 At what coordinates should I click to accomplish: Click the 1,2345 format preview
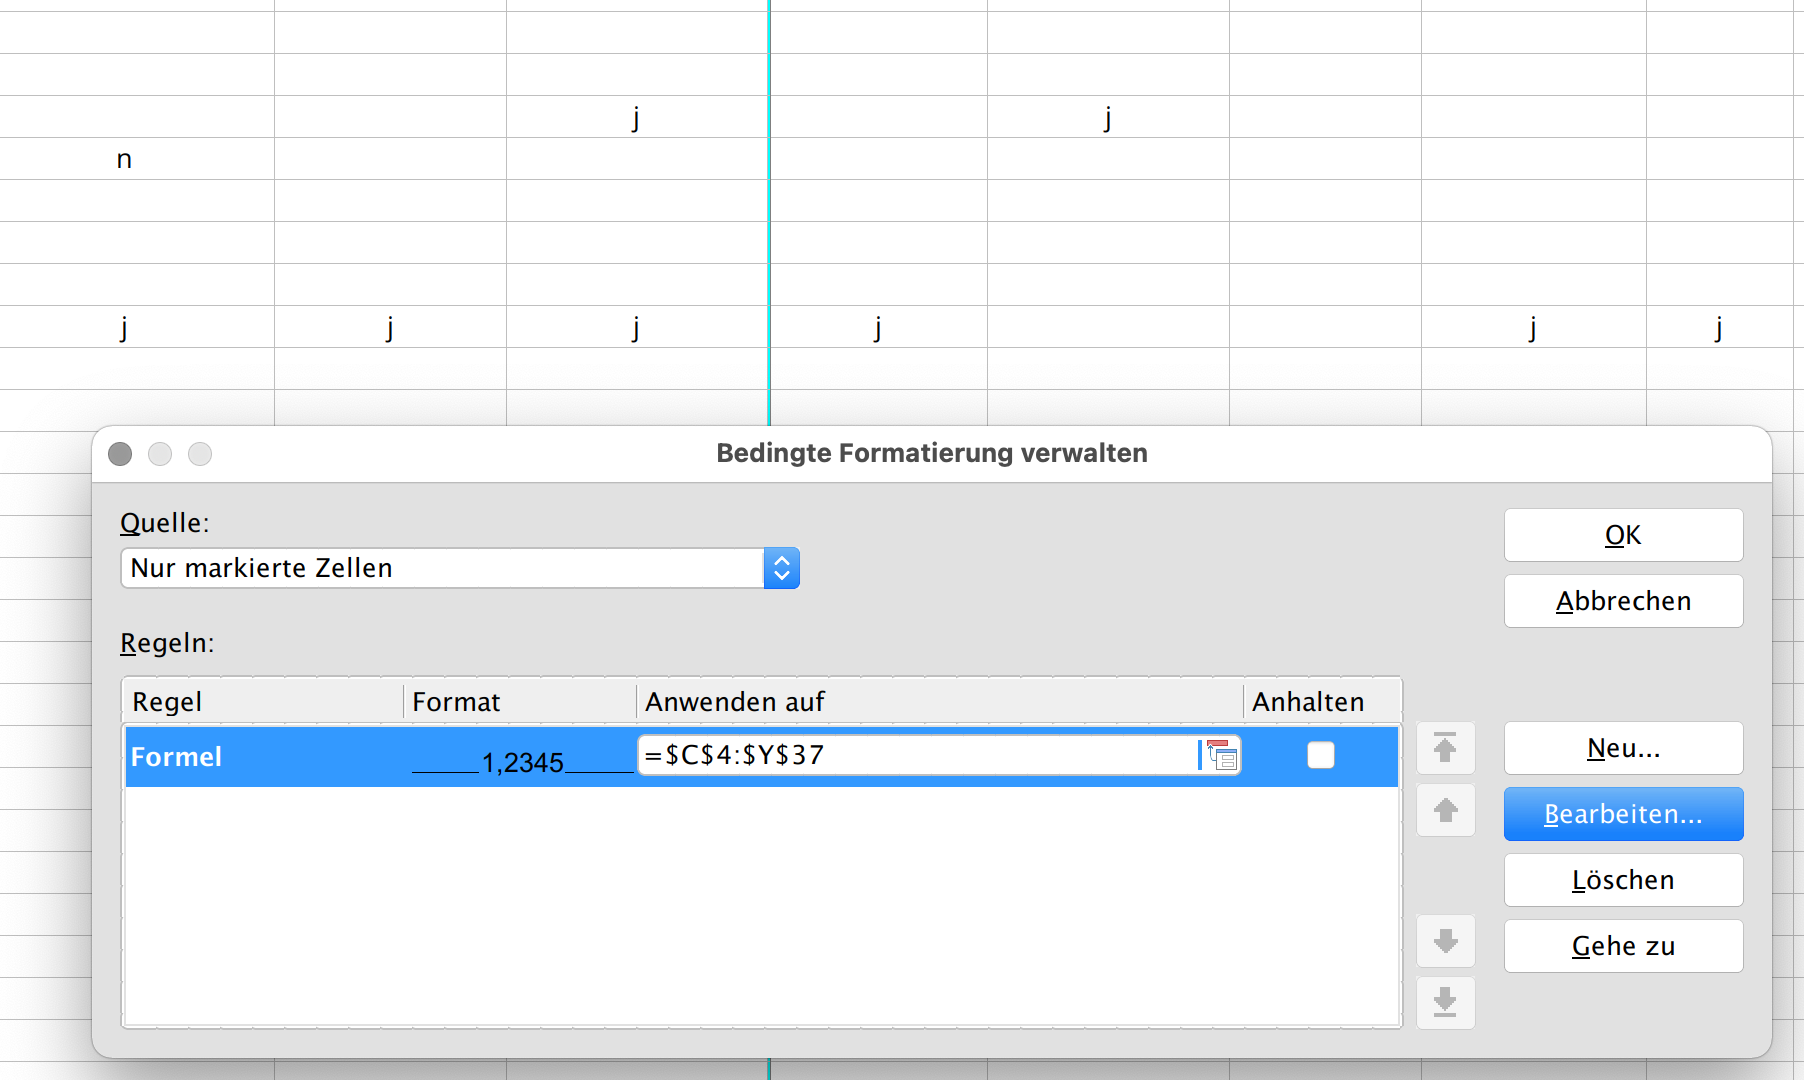coord(522,762)
